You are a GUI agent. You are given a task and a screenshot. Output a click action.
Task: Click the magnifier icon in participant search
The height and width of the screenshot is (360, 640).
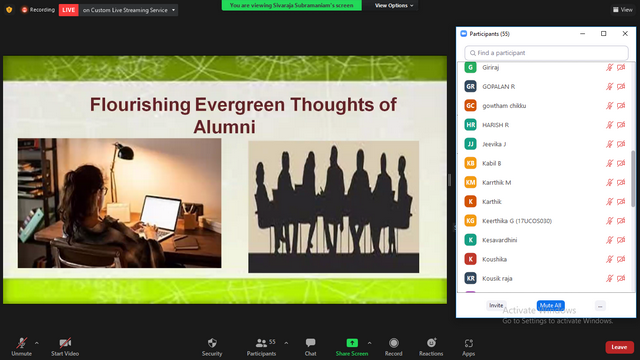pos(473,53)
